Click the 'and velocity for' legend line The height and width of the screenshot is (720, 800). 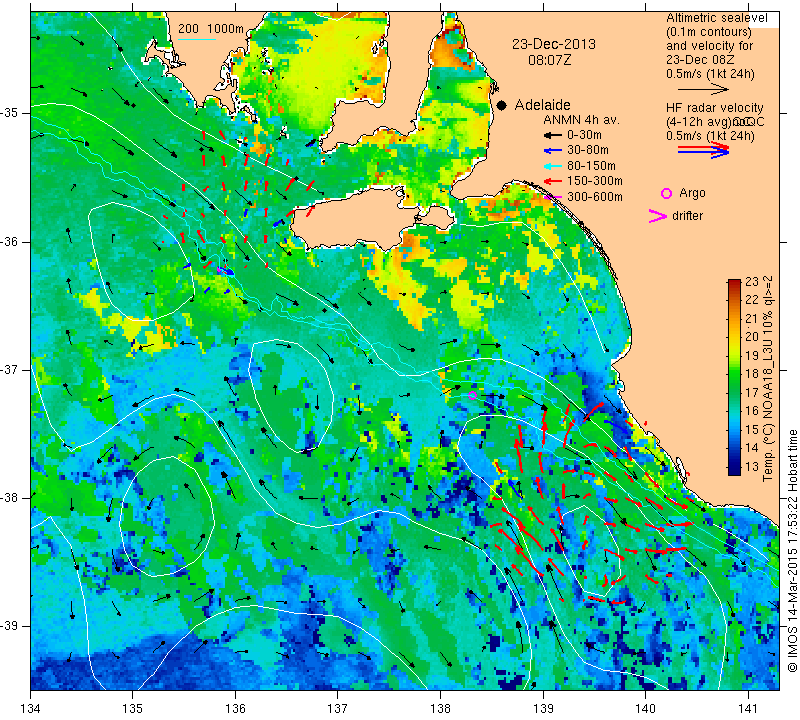tap(710, 46)
